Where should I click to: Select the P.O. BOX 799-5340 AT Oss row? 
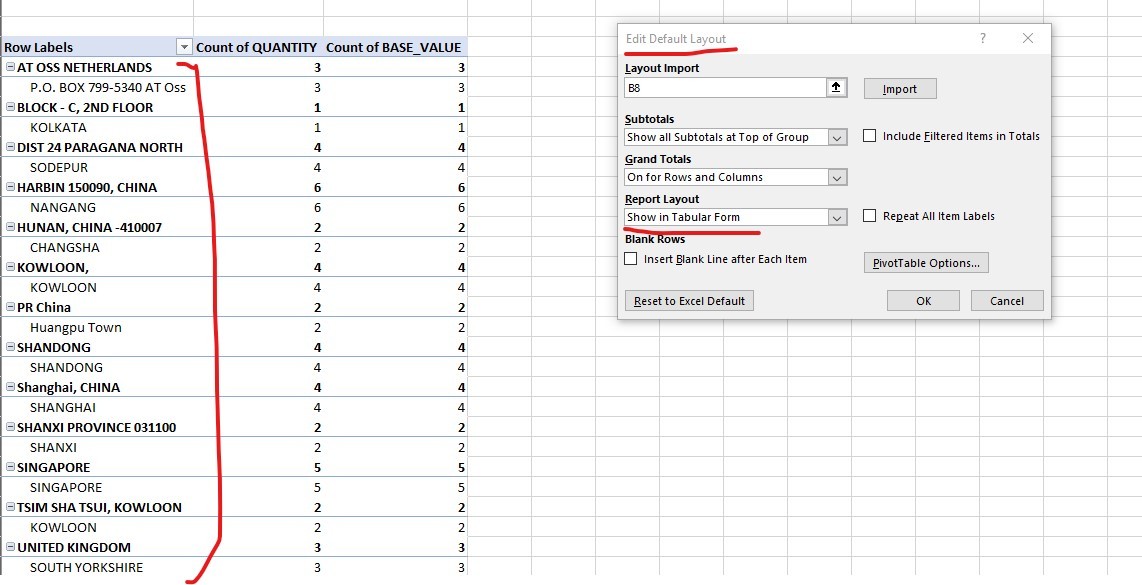tap(108, 87)
